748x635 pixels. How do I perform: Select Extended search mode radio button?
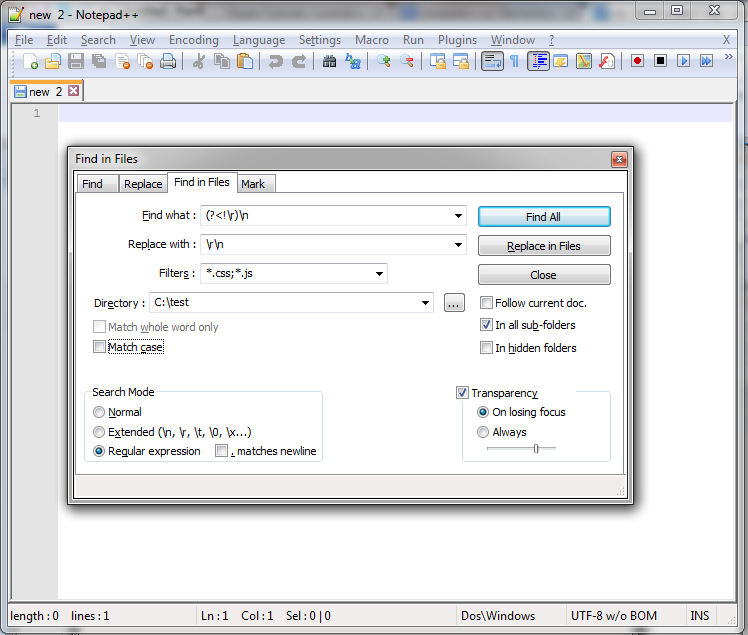(99, 432)
